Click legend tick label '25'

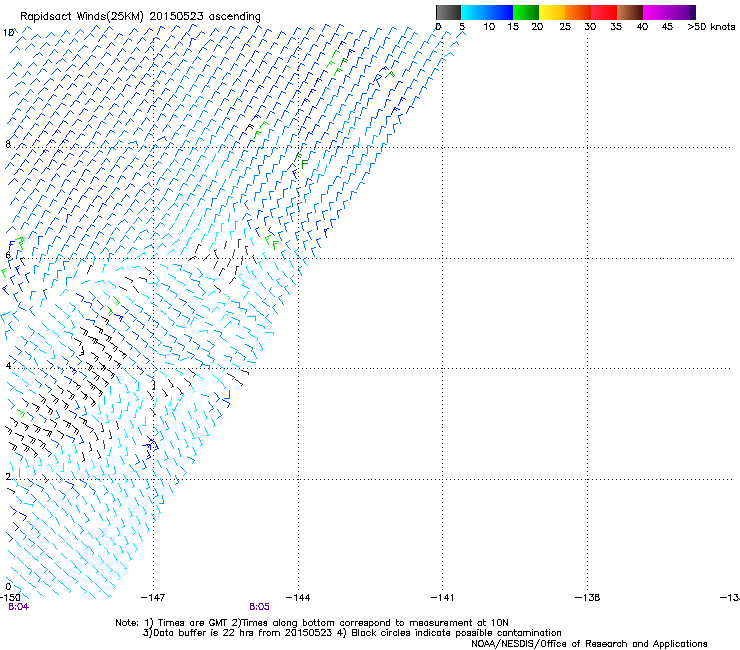point(565,27)
